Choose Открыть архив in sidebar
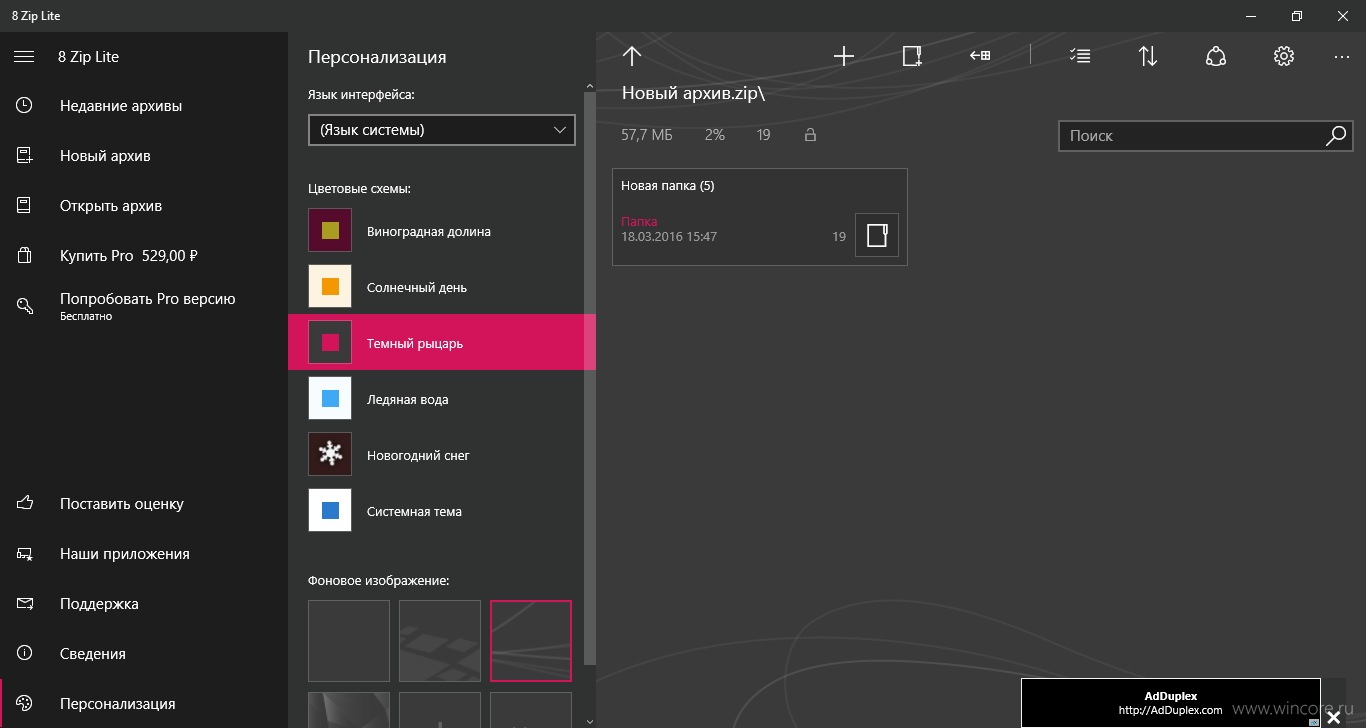This screenshot has width=1366, height=728. pyautogui.click(x=144, y=206)
